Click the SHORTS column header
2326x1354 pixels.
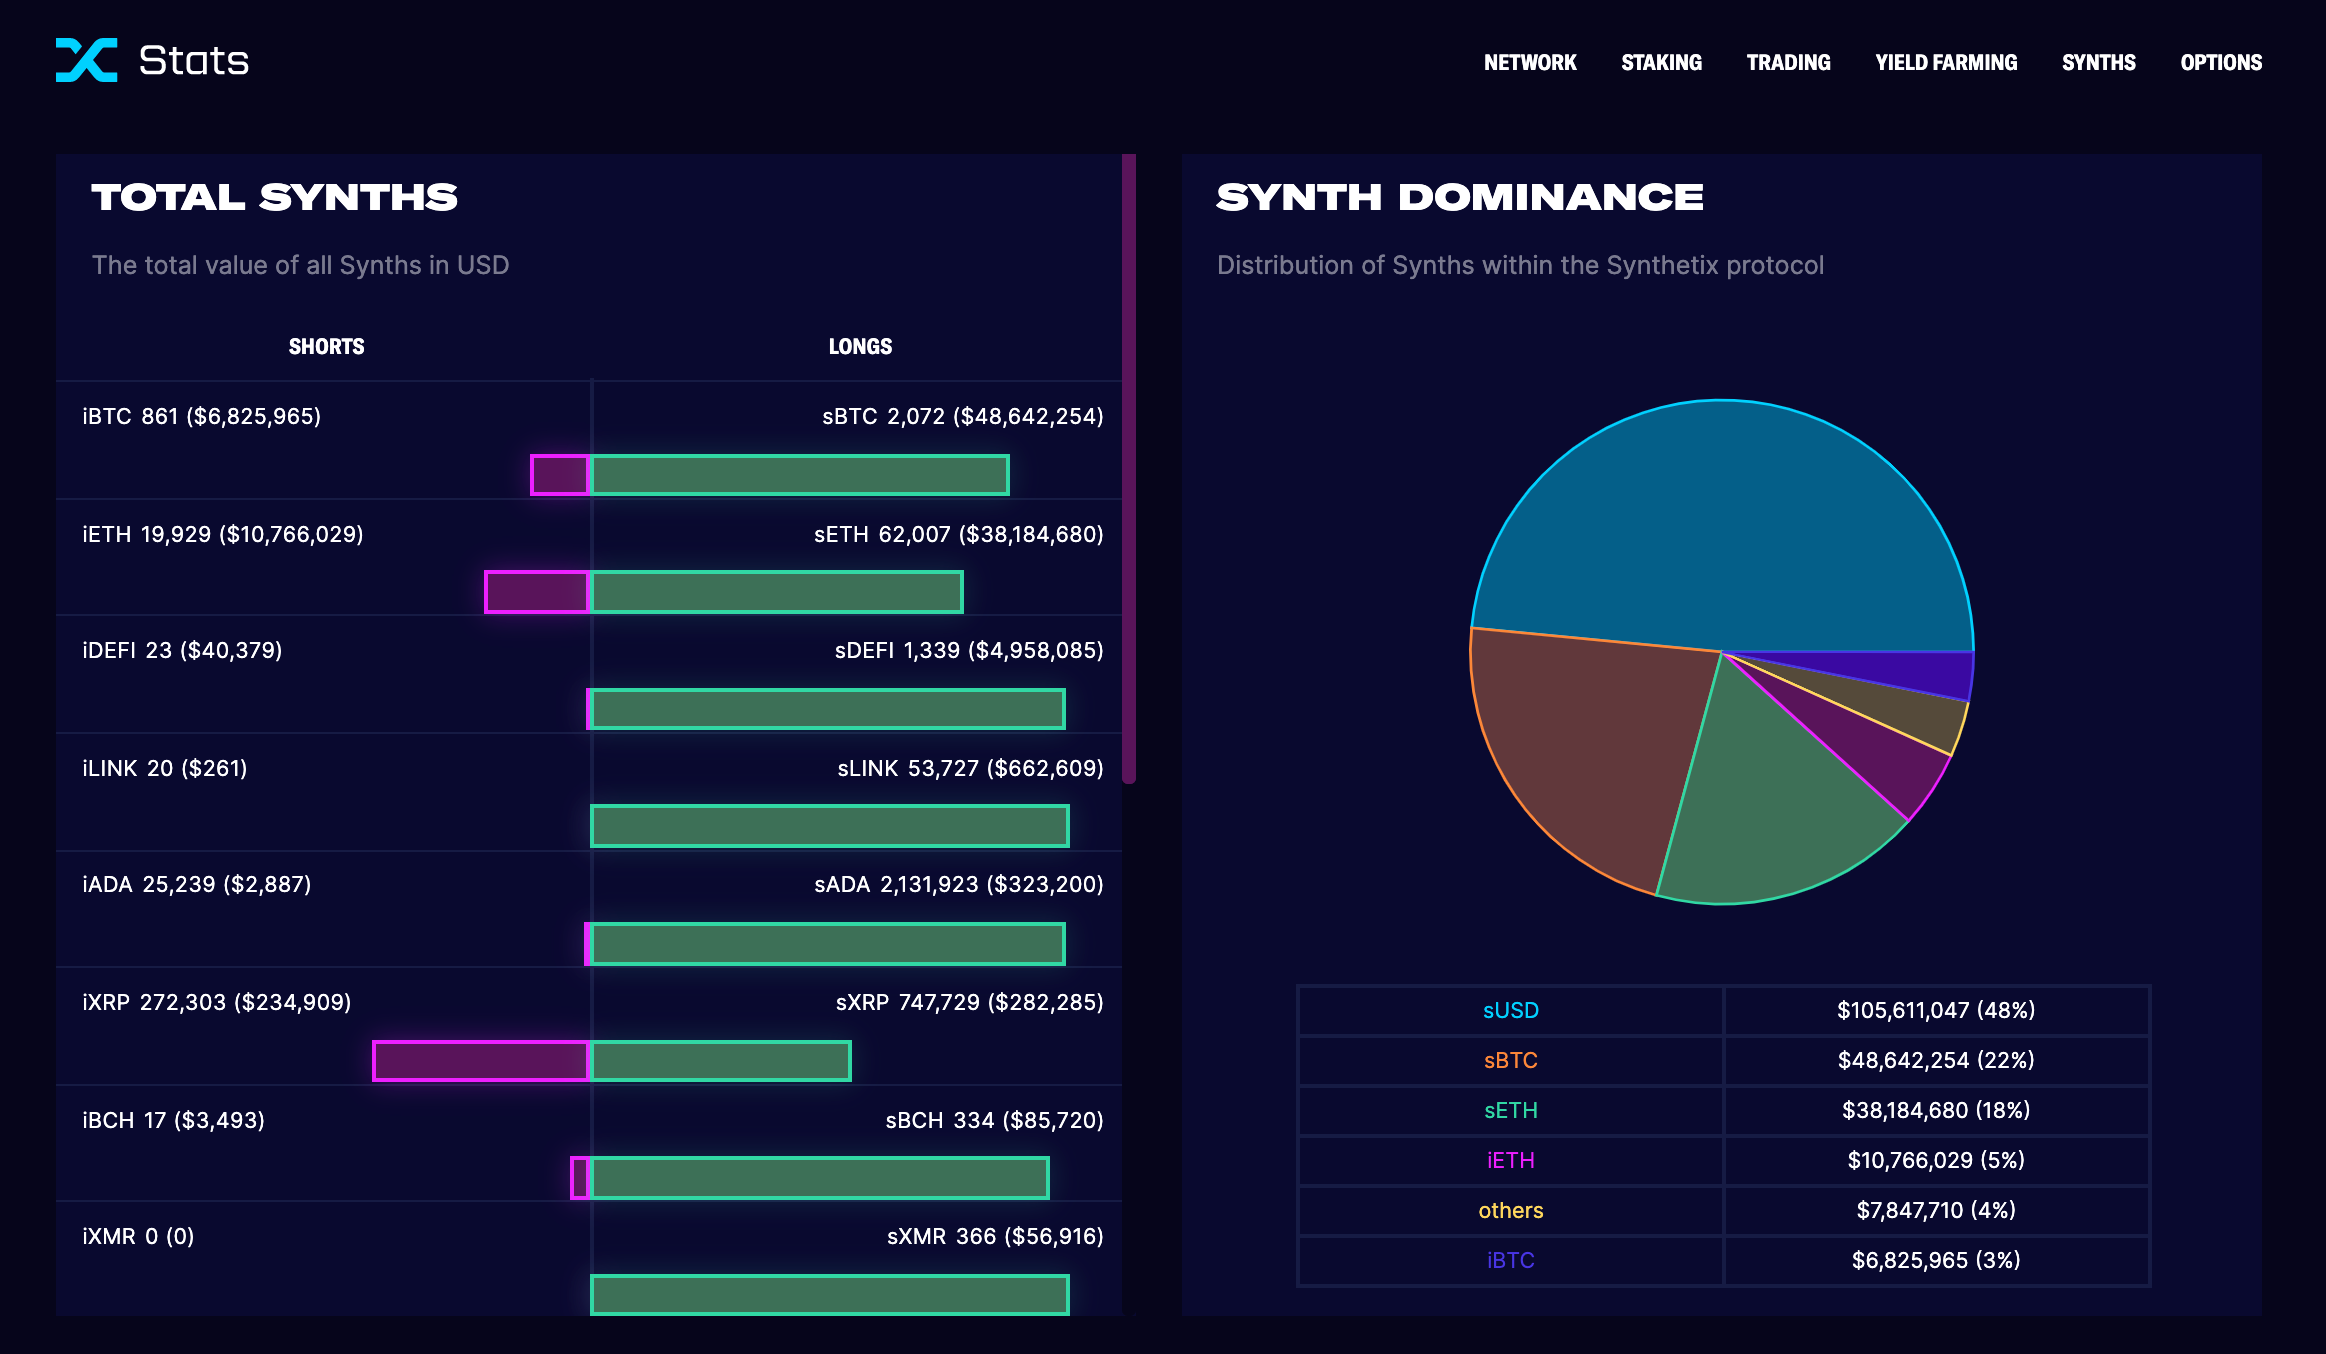(x=326, y=346)
